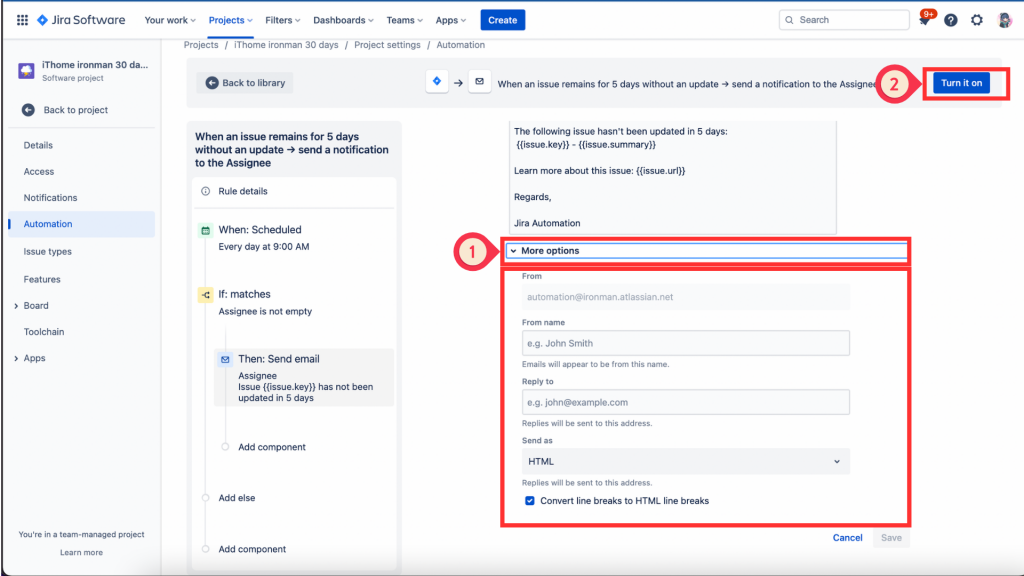Viewport: 1024px width, 576px height.
Task: Click the Turn it on button
Action: 961,83
